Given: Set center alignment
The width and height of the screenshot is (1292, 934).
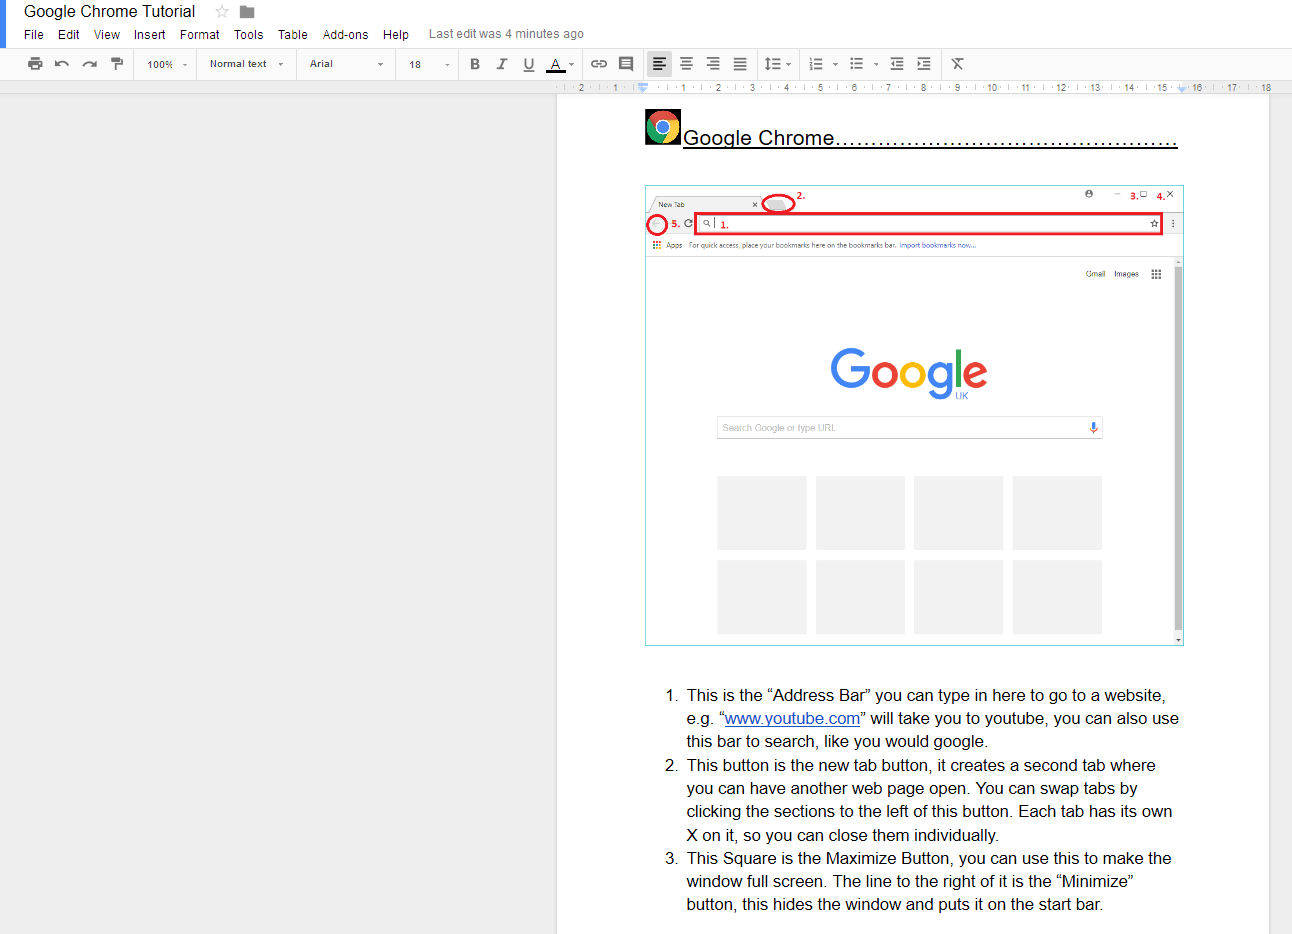Looking at the screenshot, I should (686, 64).
